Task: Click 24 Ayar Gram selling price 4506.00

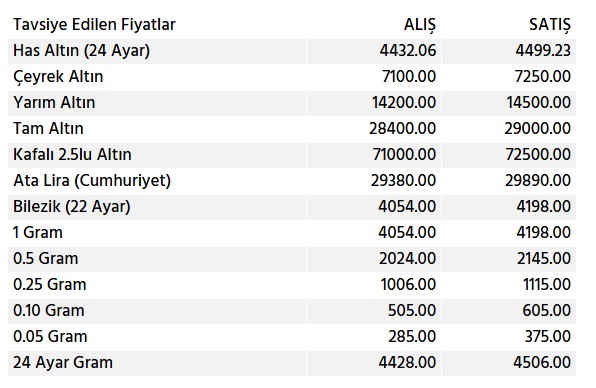Action: (x=542, y=363)
